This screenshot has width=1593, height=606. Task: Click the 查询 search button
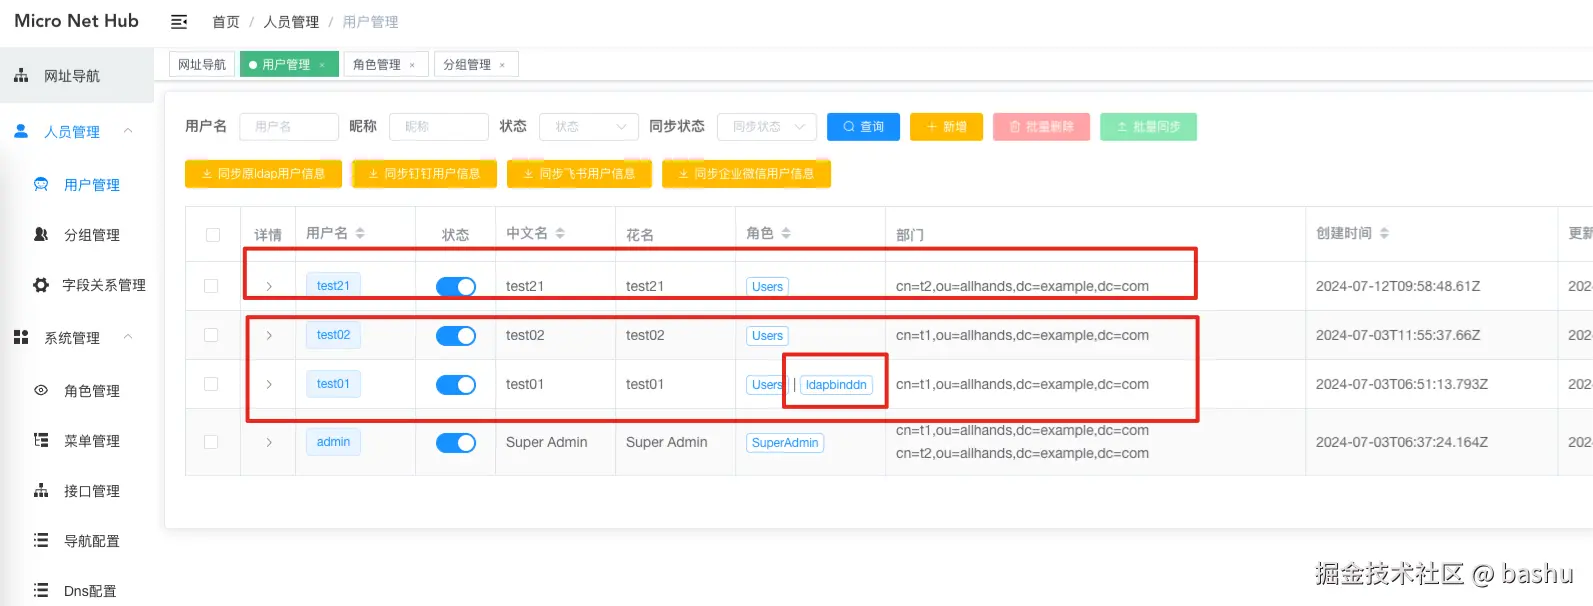(x=863, y=127)
